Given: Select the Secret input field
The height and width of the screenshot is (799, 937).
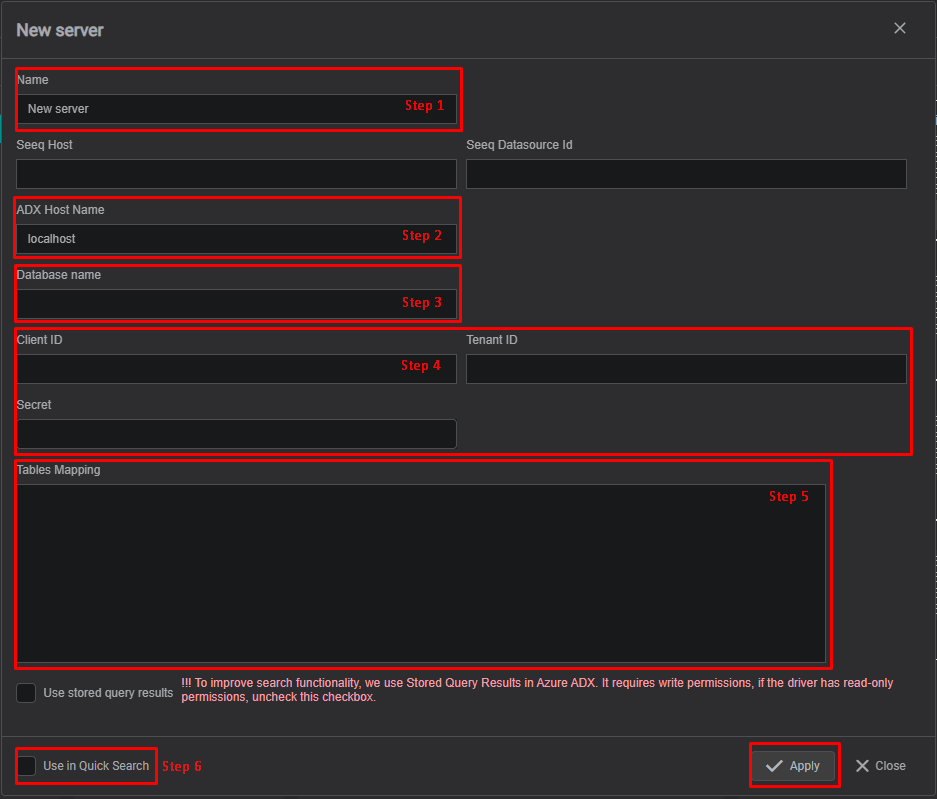Looking at the screenshot, I should 236,433.
